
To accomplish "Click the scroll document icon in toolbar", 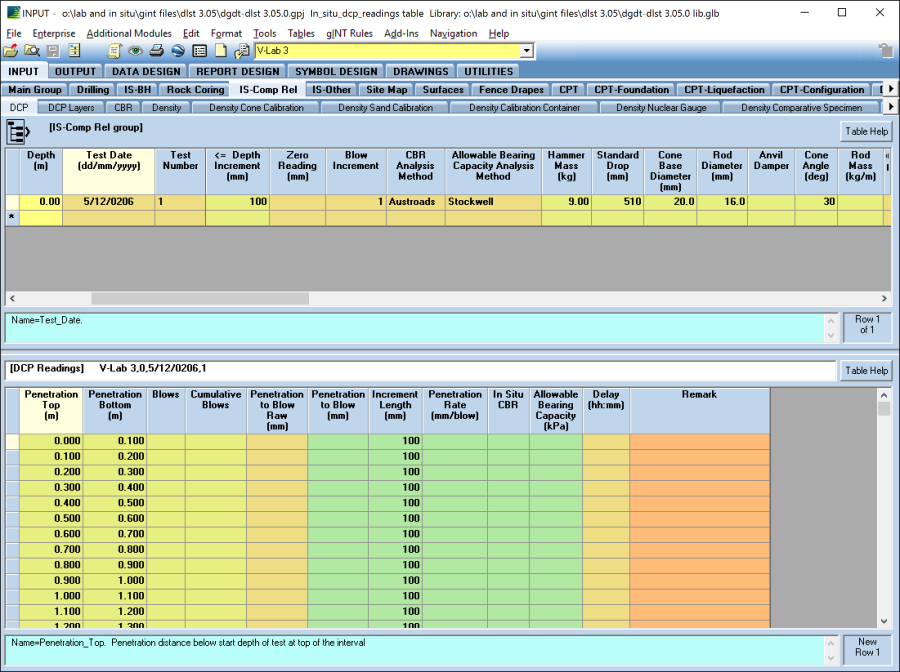I will [115, 51].
